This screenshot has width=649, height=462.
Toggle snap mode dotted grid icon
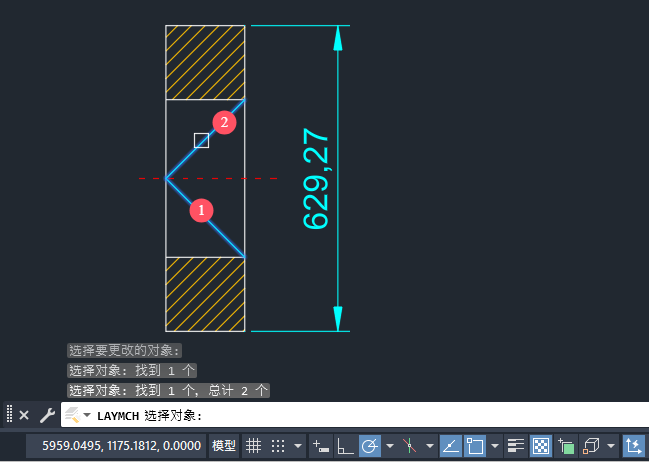[278, 446]
